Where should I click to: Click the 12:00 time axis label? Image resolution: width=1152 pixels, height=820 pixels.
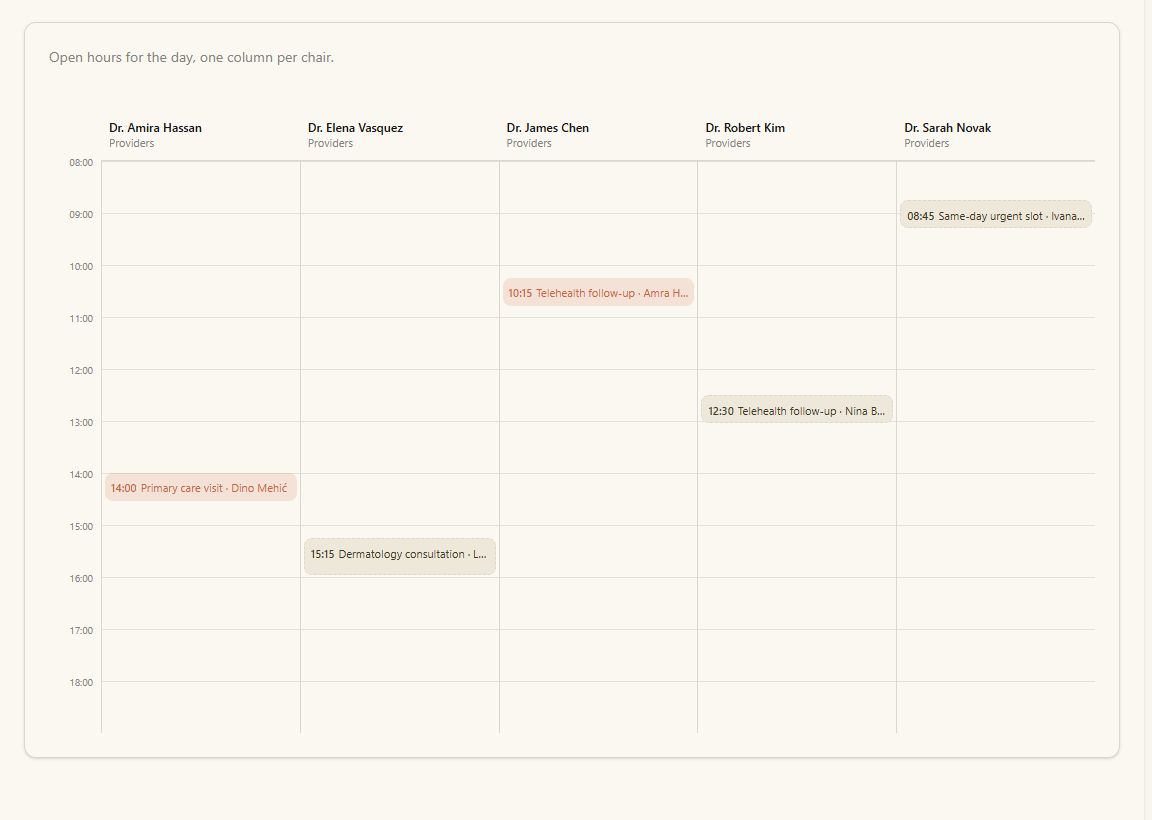[x=82, y=370]
